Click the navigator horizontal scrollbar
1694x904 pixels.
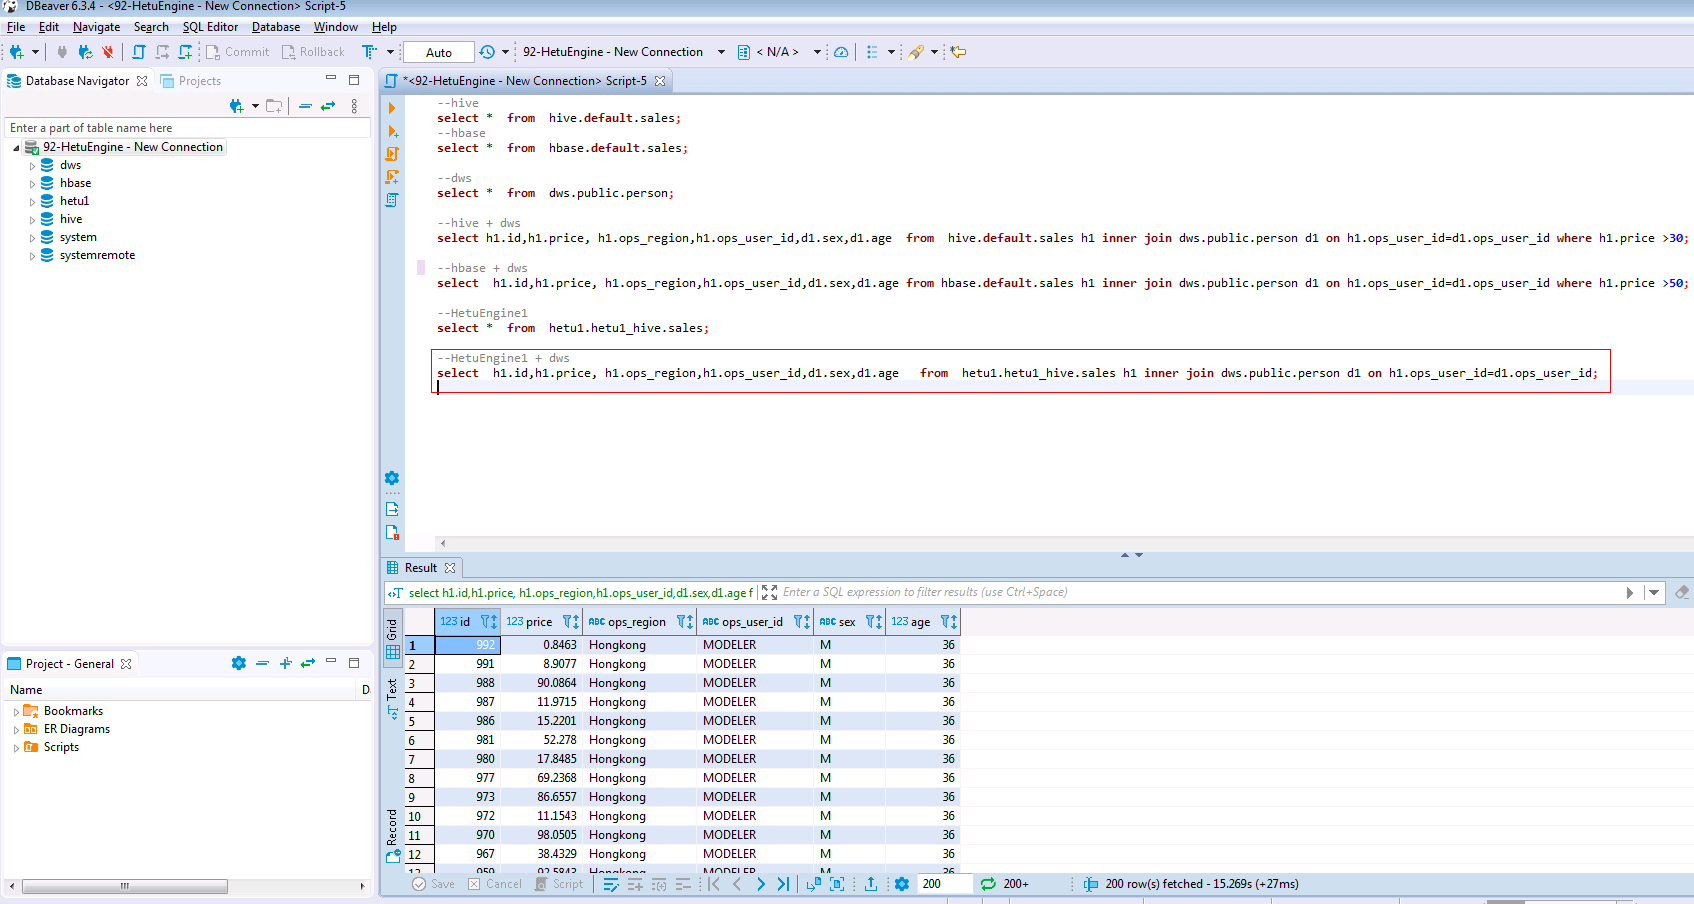click(125, 886)
